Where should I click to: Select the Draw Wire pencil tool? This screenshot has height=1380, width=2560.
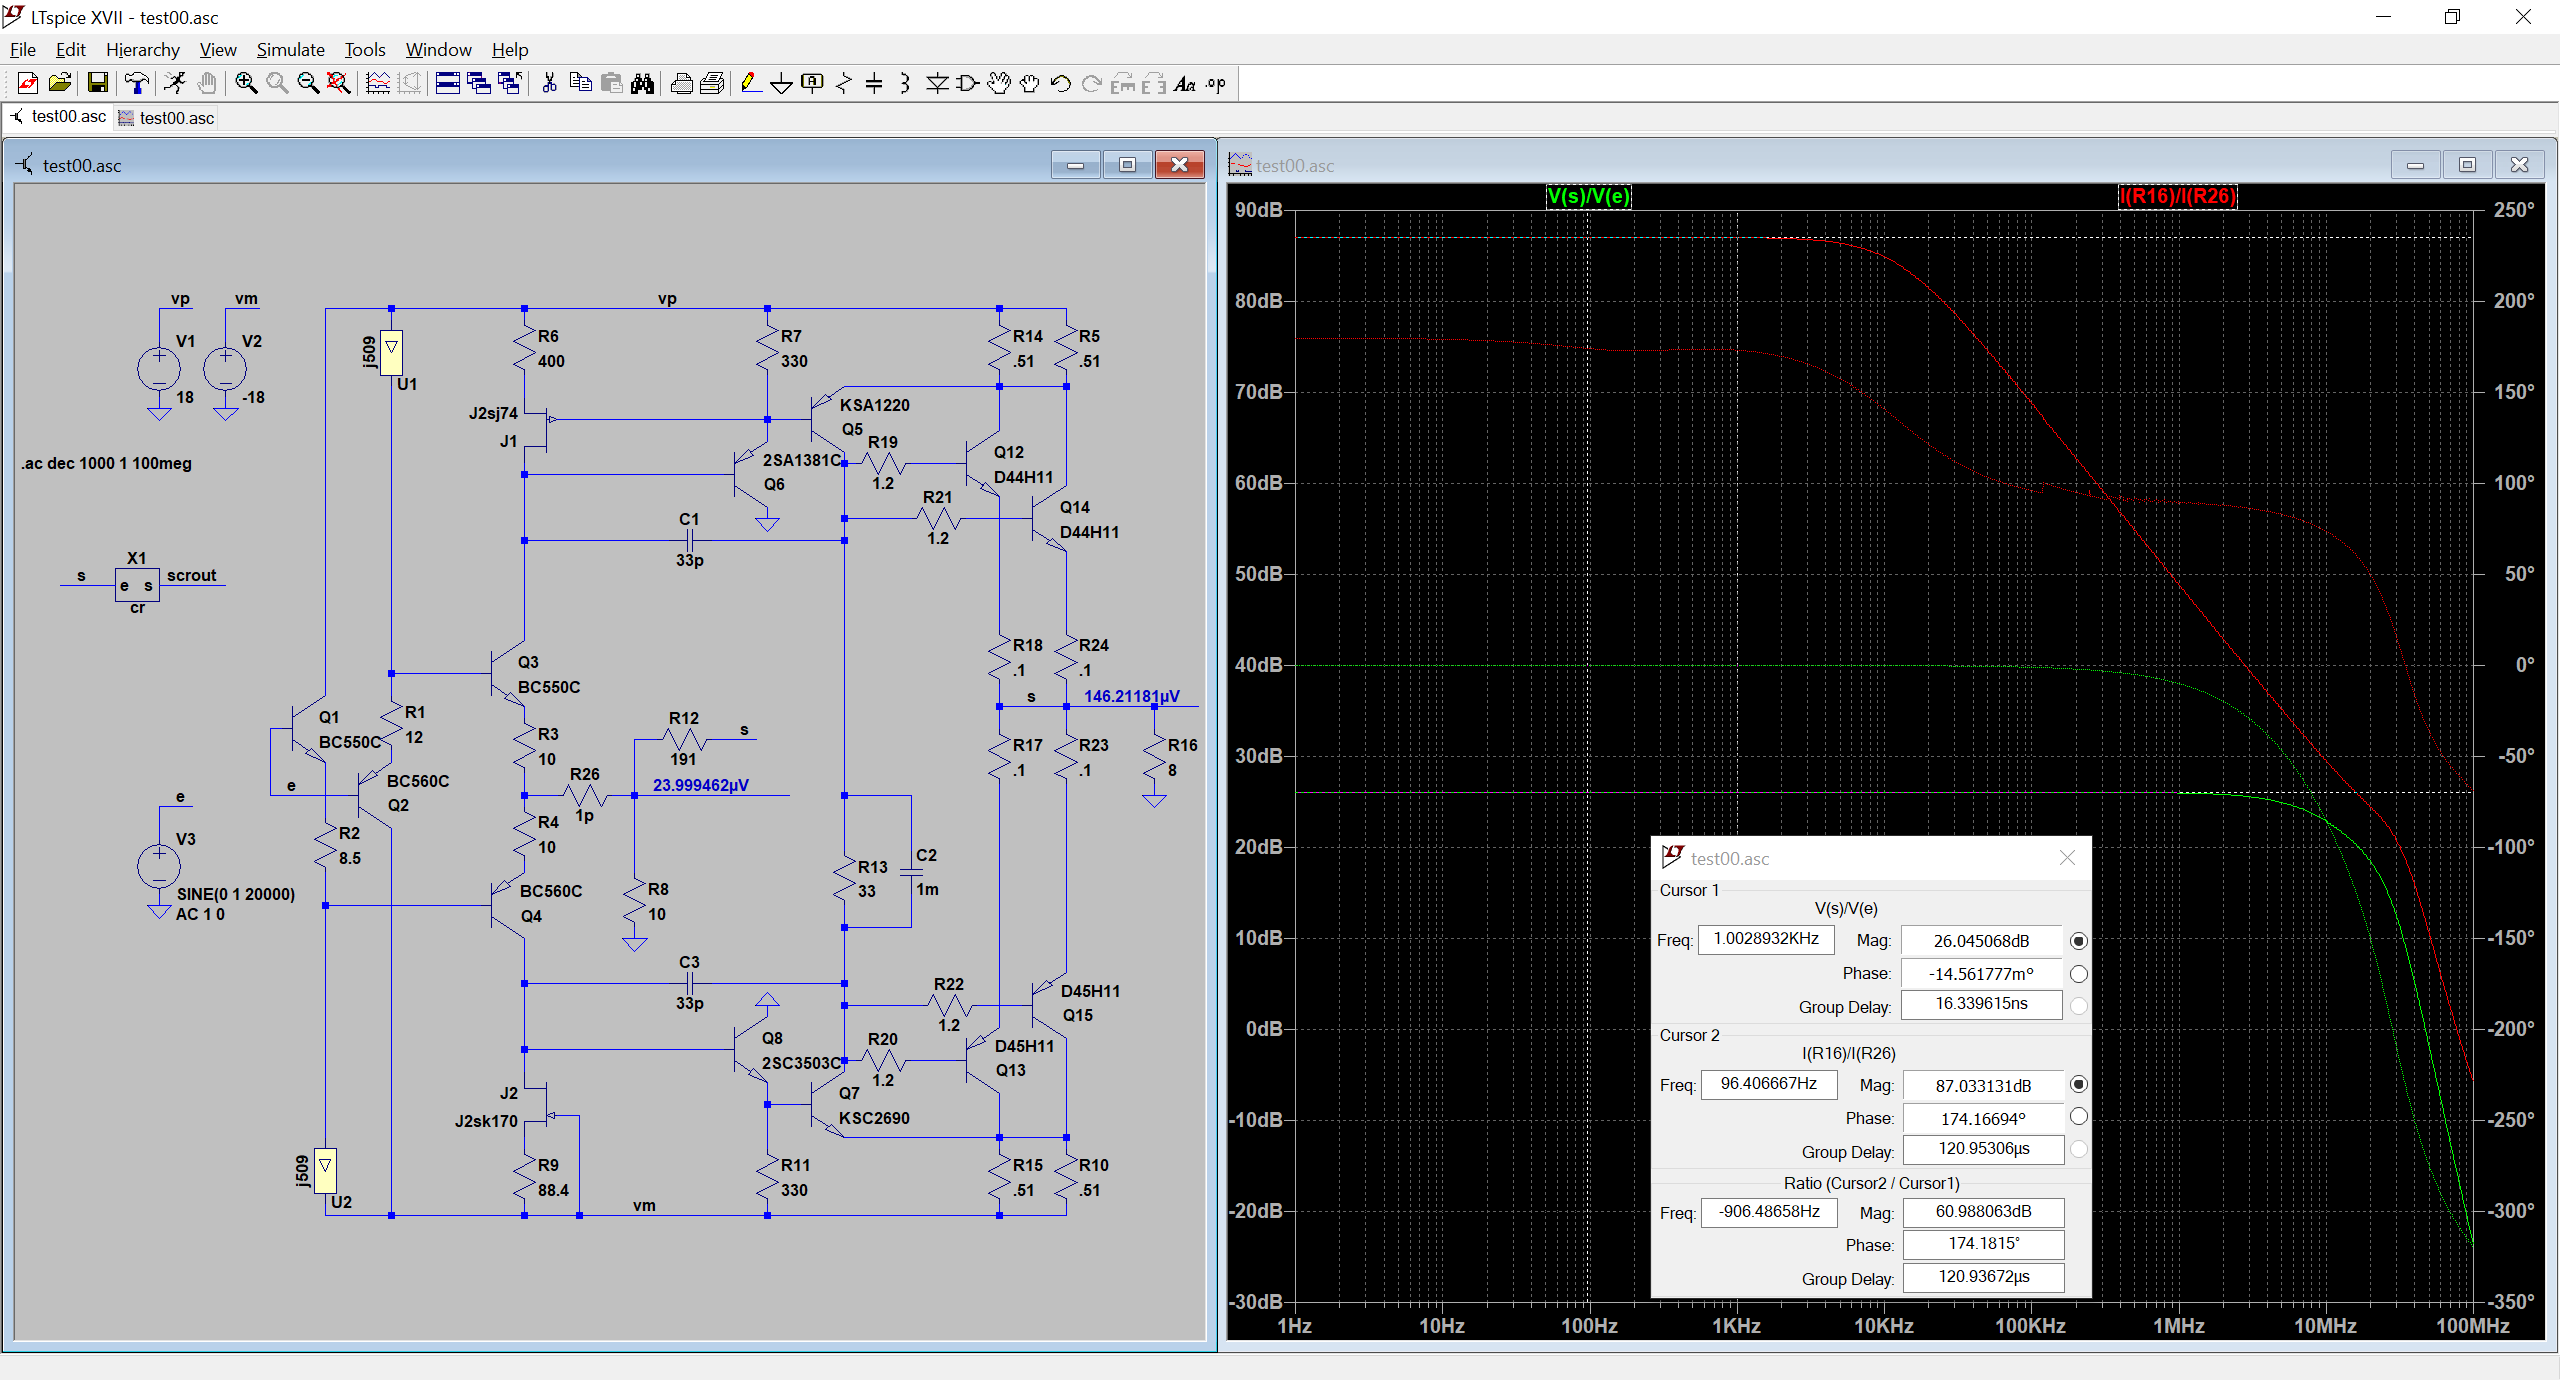(750, 84)
